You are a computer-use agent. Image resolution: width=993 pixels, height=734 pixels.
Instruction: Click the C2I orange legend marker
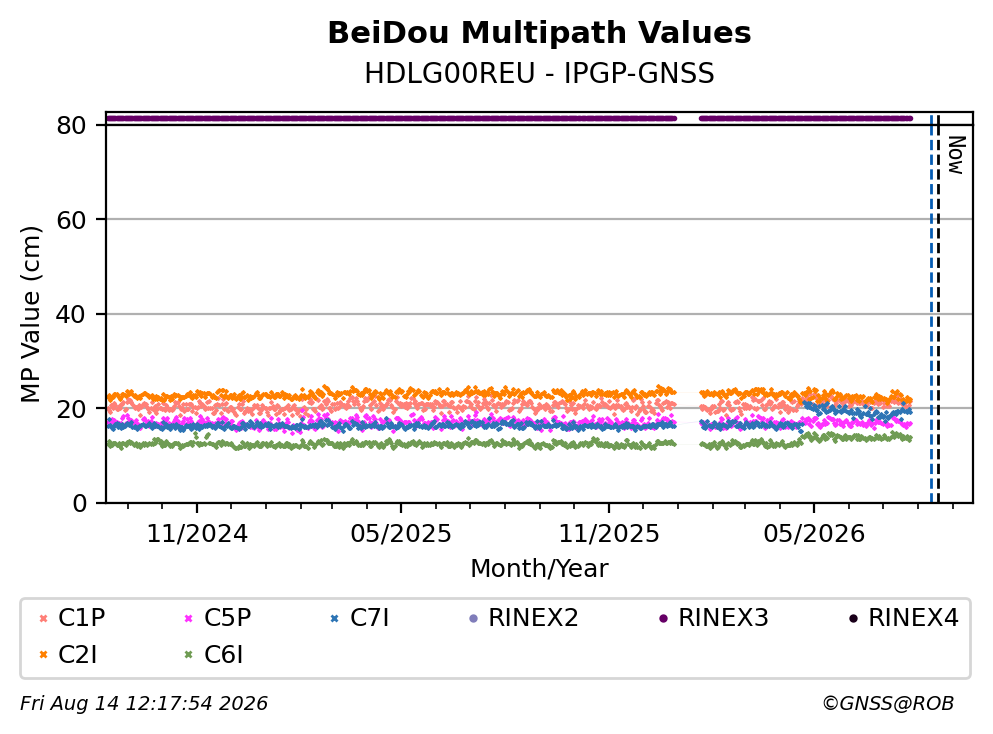click(43, 655)
